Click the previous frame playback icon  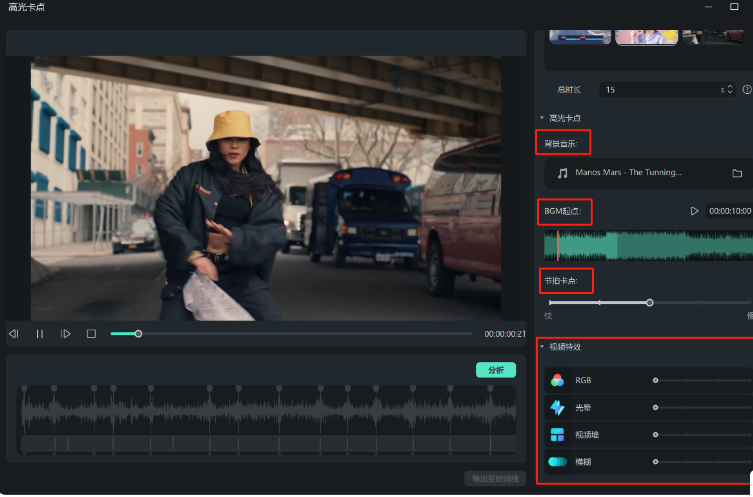14,334
